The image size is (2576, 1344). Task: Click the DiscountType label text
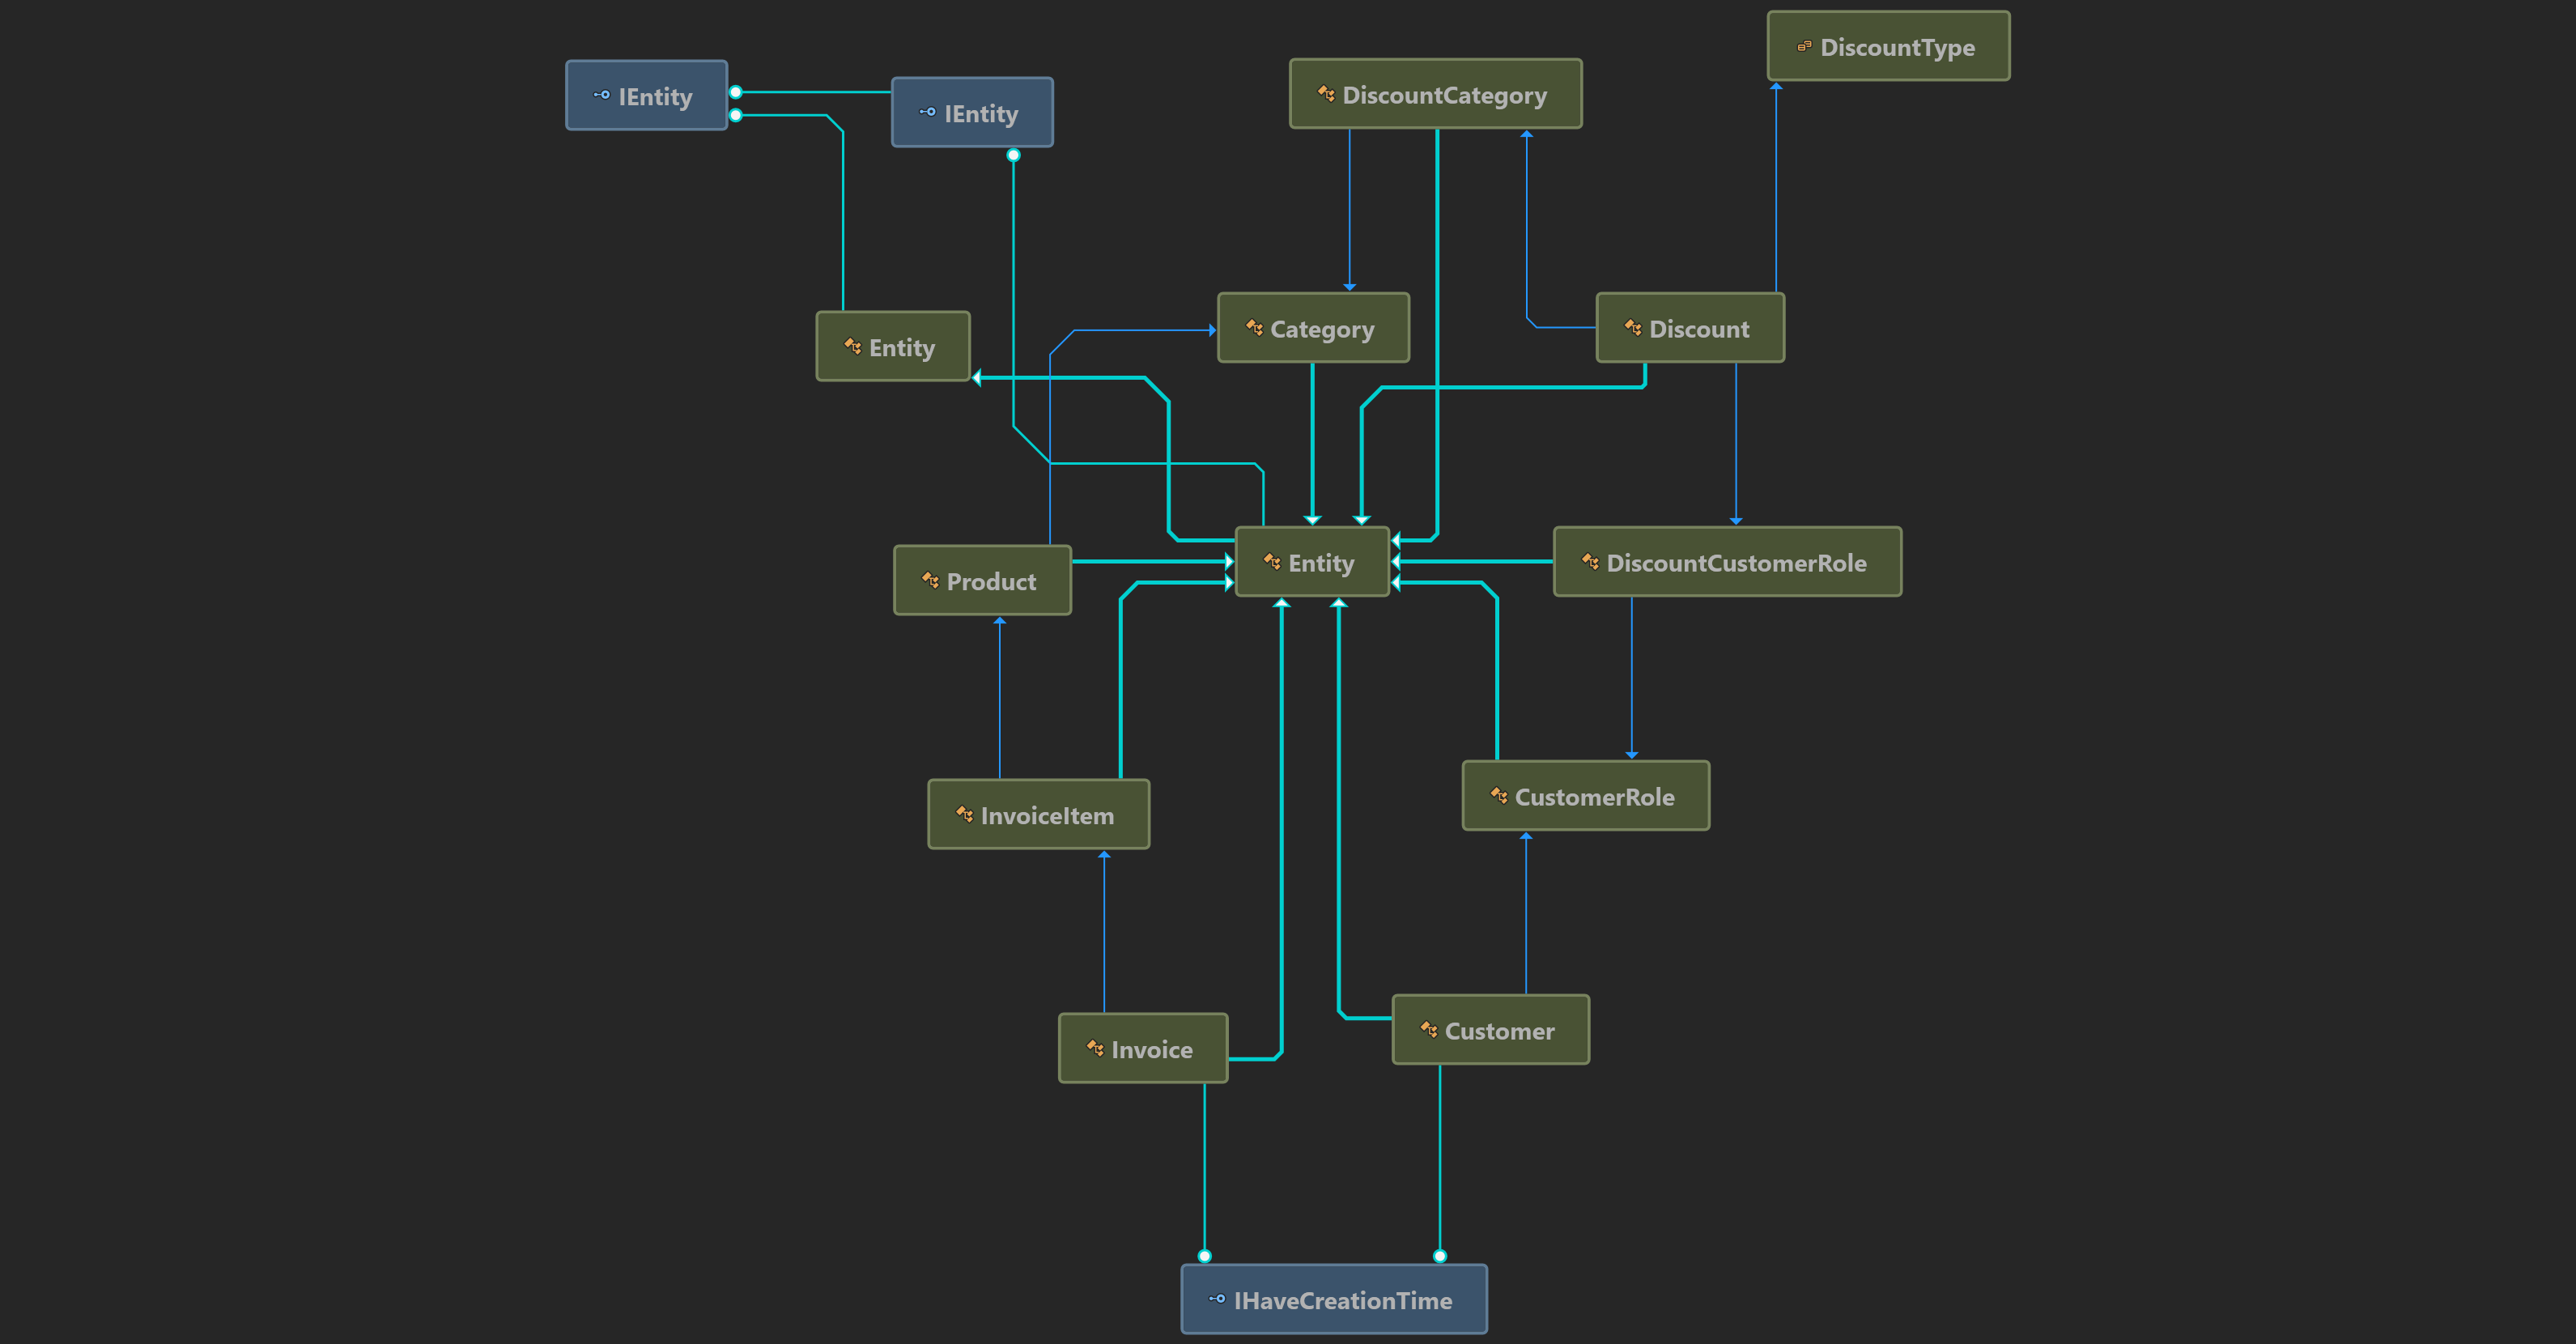pos(1897,47)
